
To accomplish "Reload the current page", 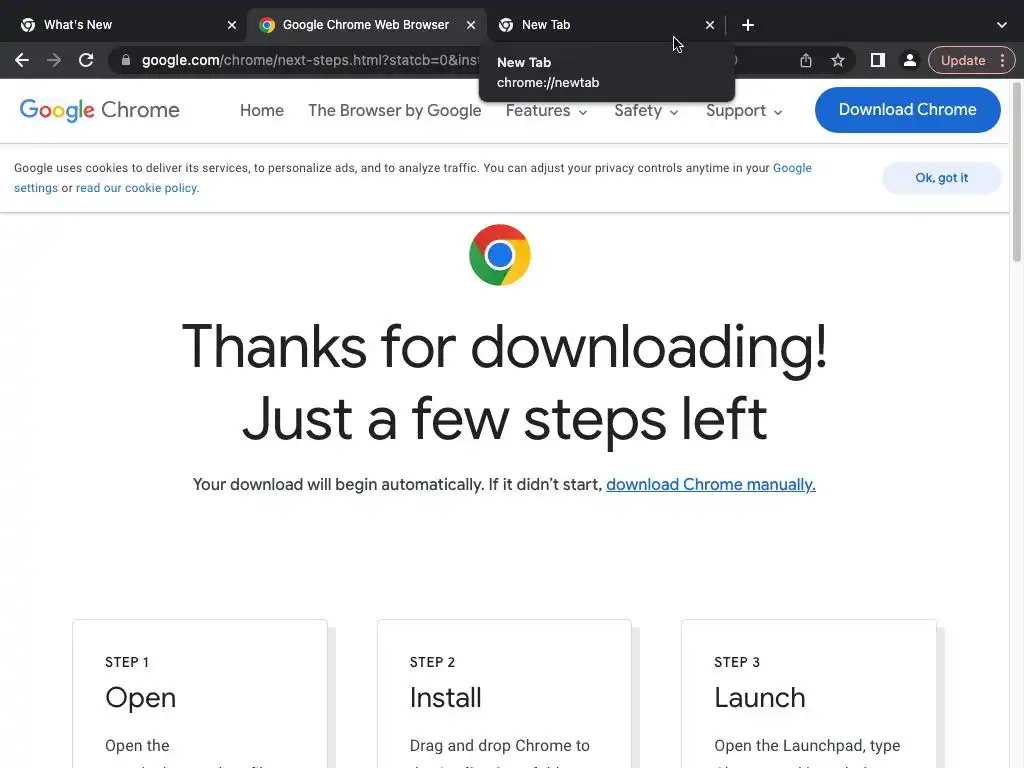I will click(86, 60).
